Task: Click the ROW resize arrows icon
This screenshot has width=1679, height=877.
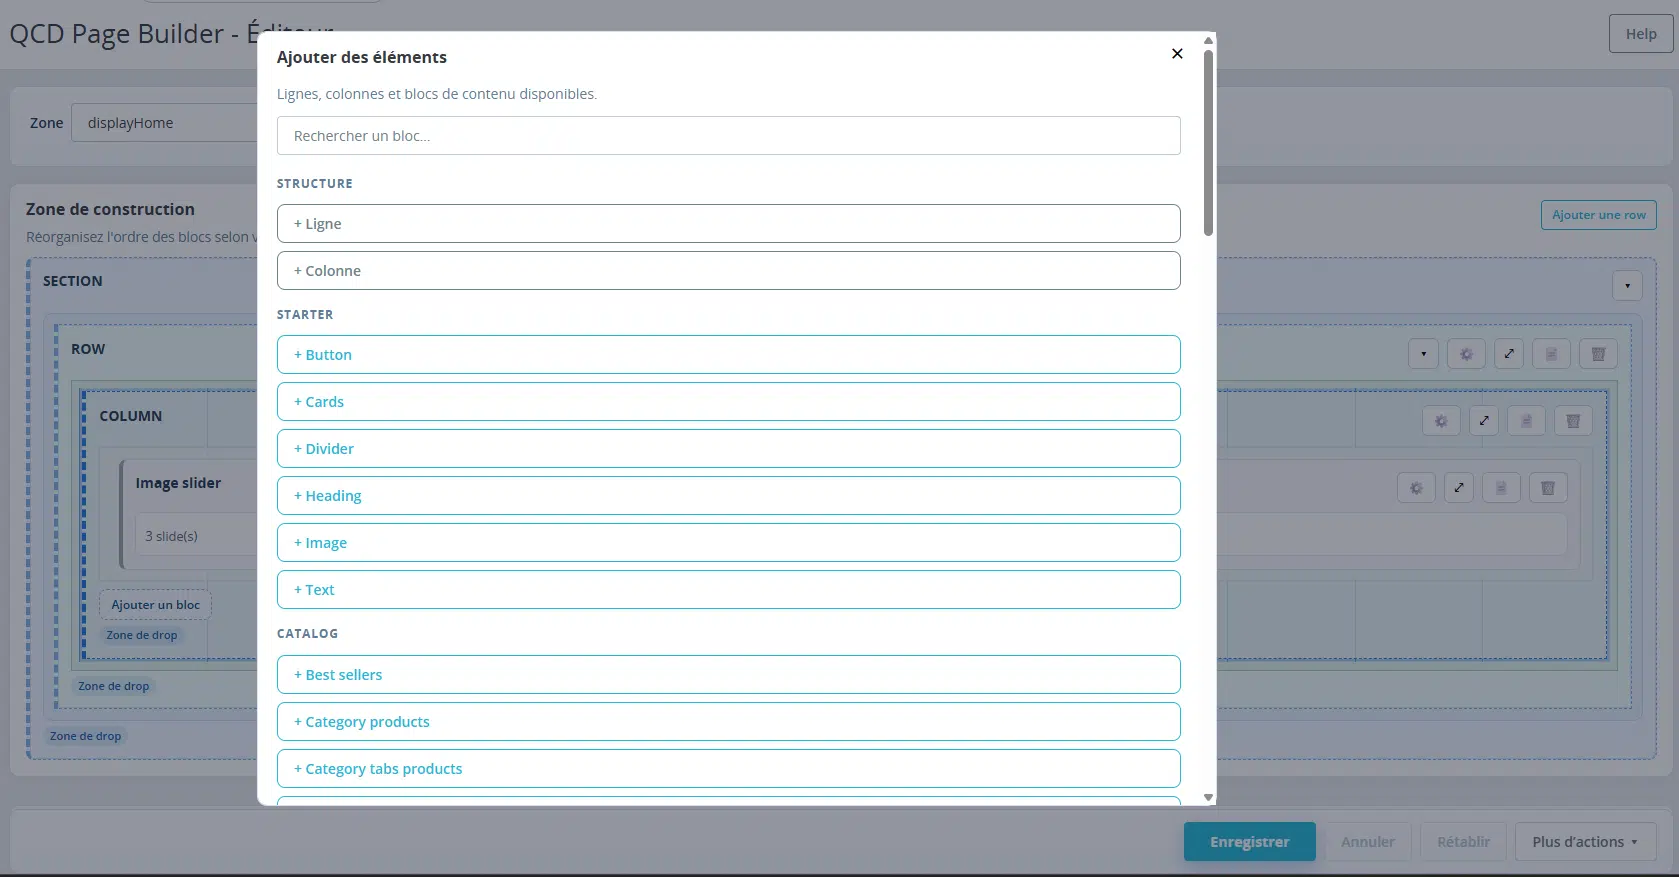Action: pyautogui.click(x=1509, y=354)
